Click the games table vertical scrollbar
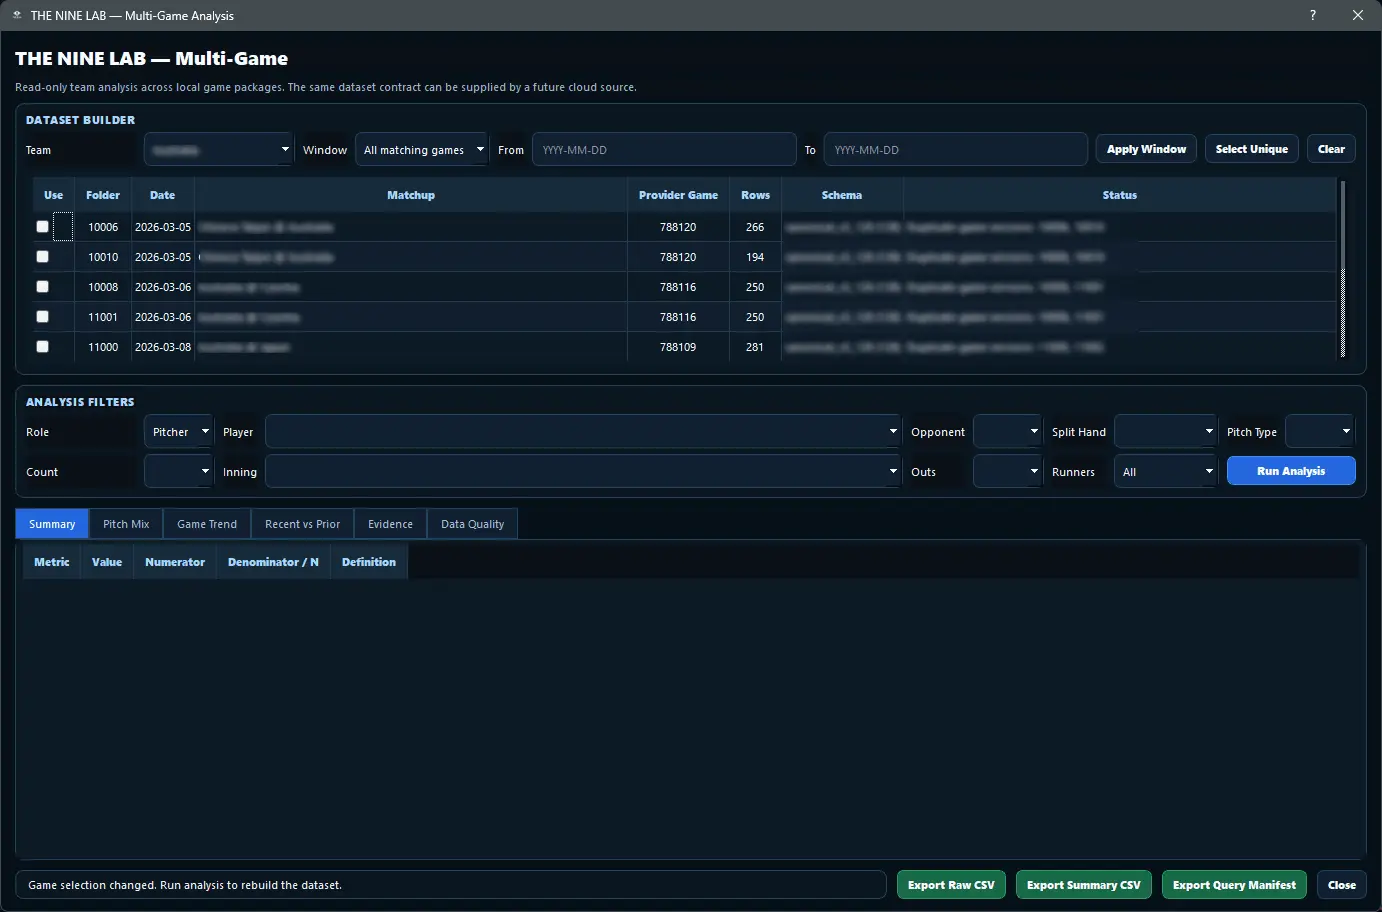Image resolution: width=1382 pixels, height=912 pixels. (1342, 269)
